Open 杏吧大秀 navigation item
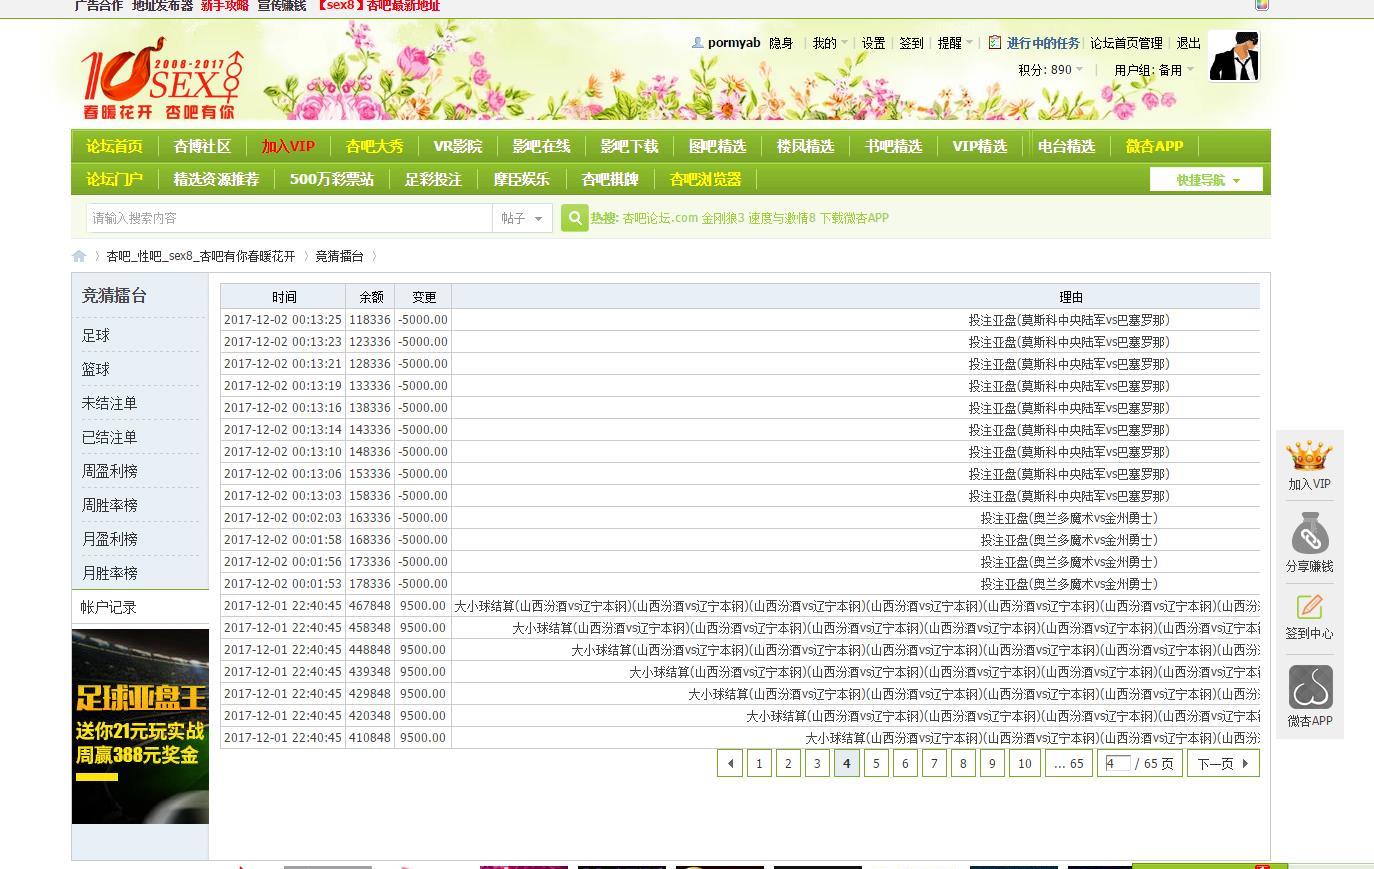 click(374, 146)
